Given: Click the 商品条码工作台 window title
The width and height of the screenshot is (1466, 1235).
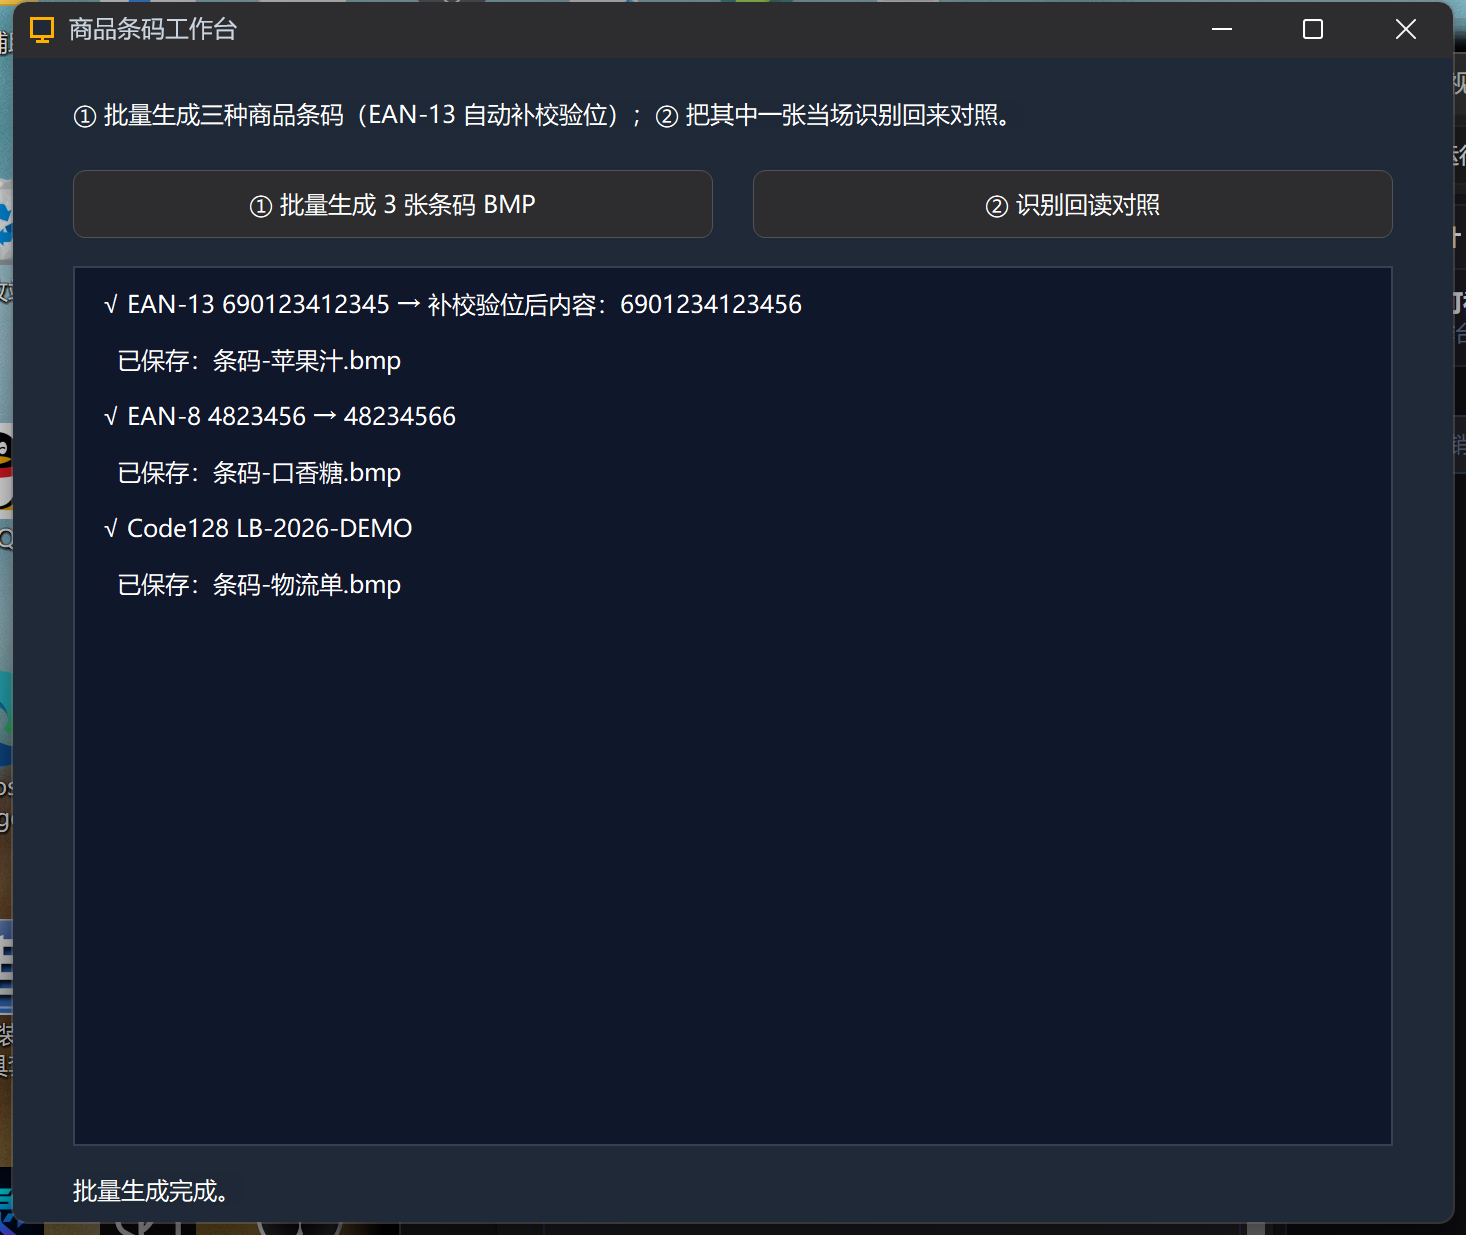Looking at the screenshot, I should point(153,30).
